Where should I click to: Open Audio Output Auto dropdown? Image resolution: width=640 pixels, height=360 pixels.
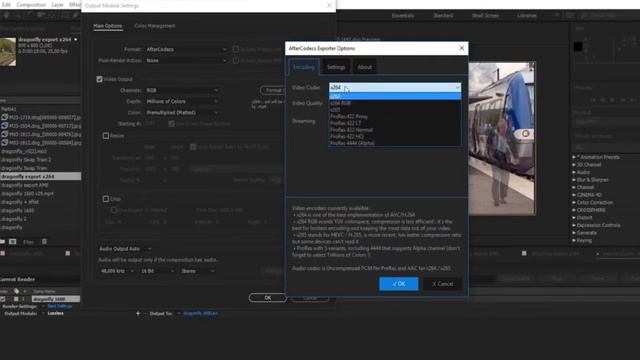[125, 249]
